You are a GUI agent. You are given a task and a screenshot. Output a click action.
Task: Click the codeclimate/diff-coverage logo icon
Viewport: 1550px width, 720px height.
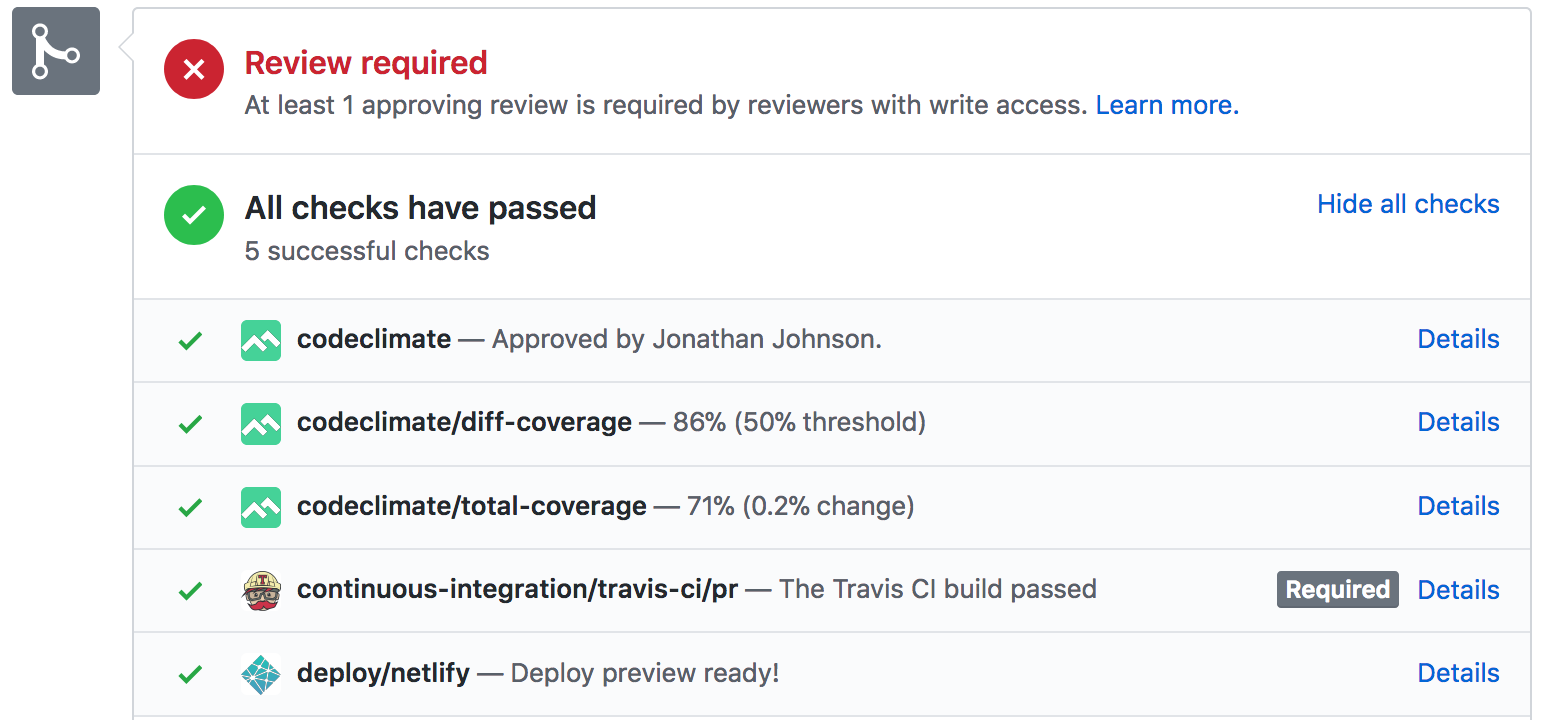(x=260, y=423)
